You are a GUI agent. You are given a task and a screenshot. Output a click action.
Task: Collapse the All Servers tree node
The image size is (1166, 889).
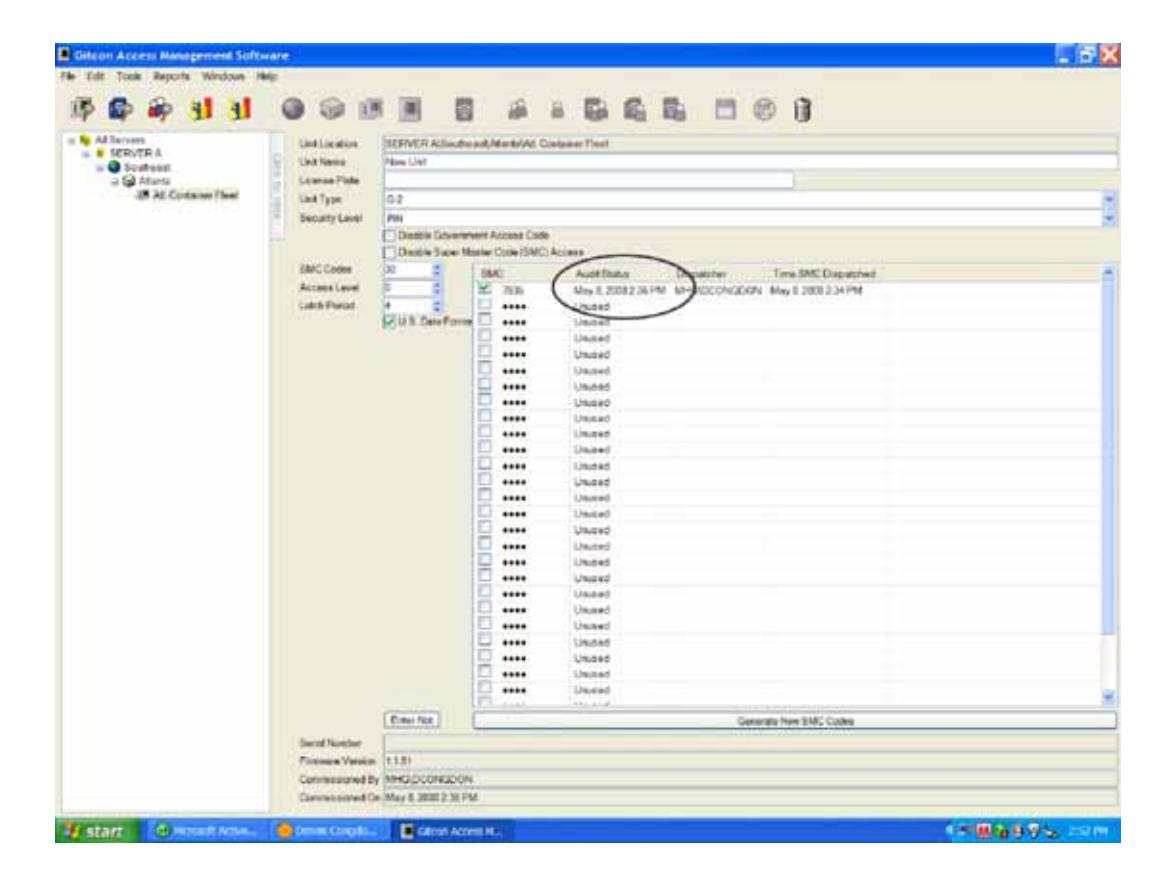[71, 140]
